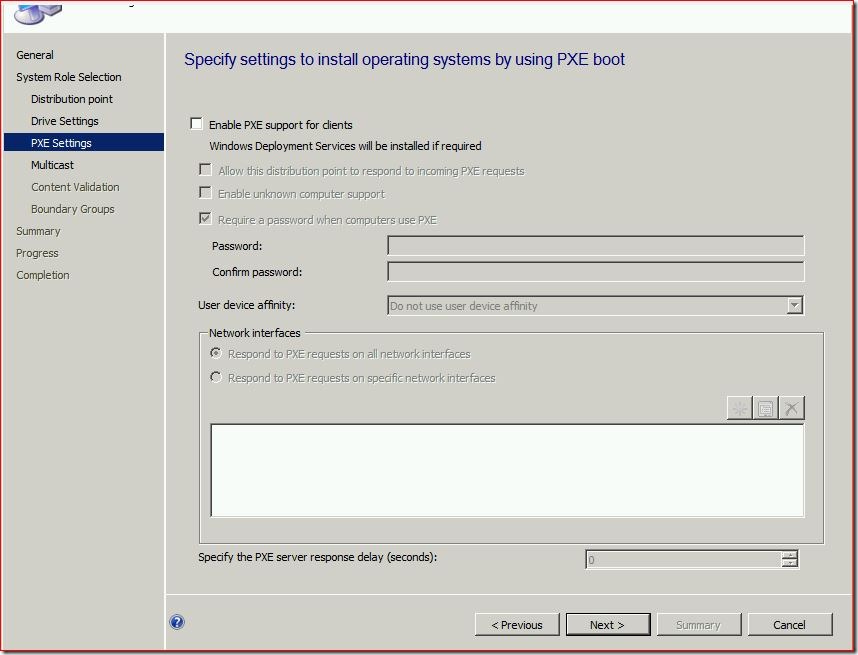Select Respond on specific network interfaces radio
The image size is (858, 655).
(216, 378)
